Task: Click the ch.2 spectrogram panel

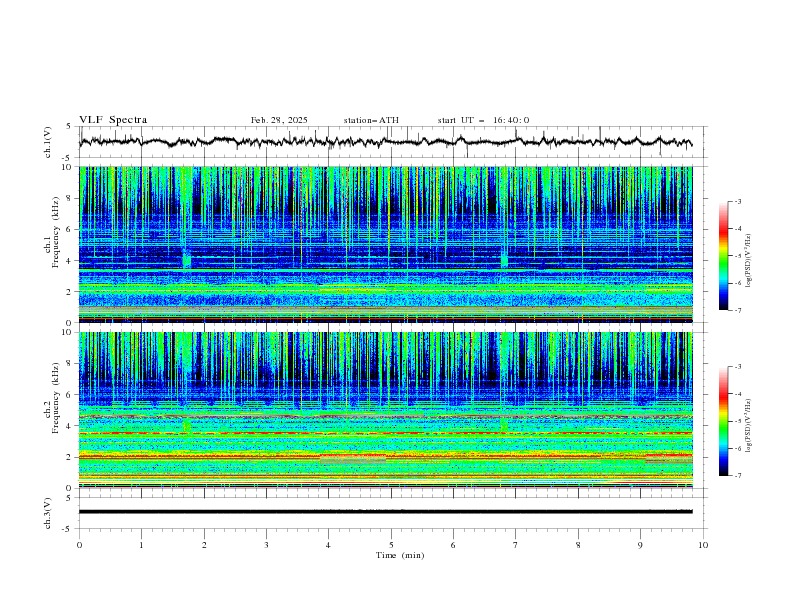Action: (386, 410)
